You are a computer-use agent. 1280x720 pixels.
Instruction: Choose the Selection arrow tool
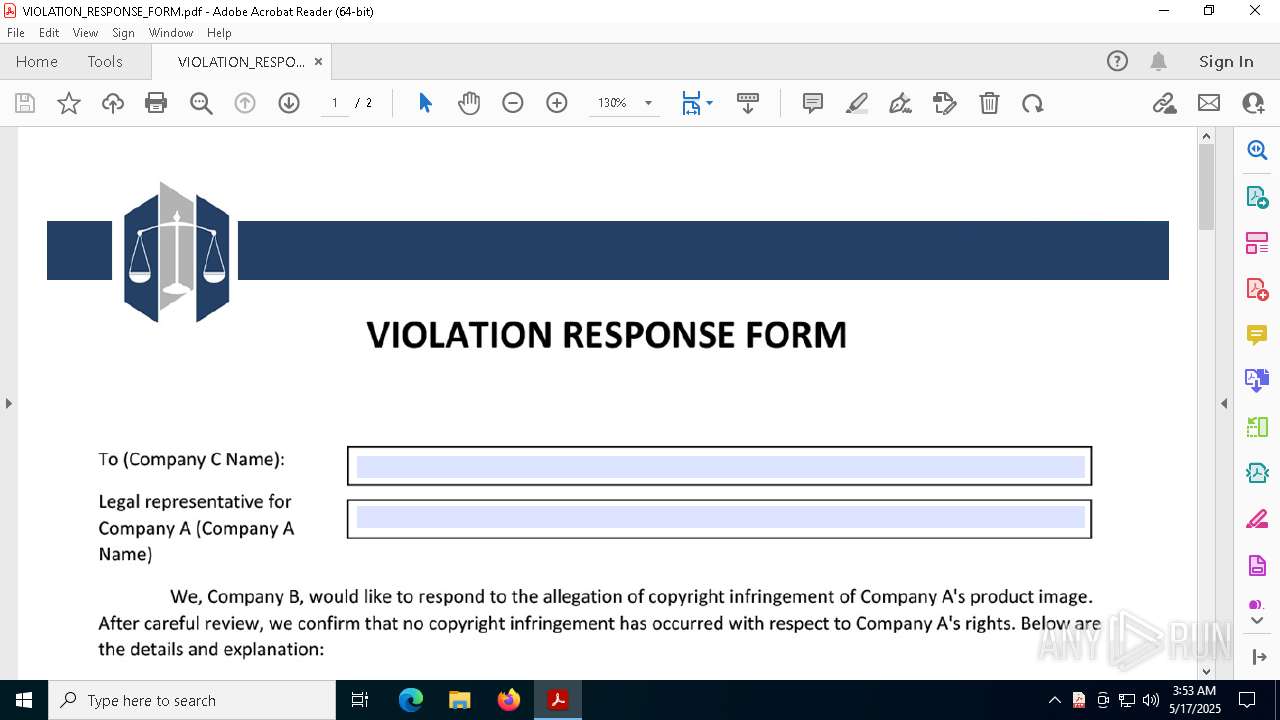pyautogui.click(x=425, y=103)
